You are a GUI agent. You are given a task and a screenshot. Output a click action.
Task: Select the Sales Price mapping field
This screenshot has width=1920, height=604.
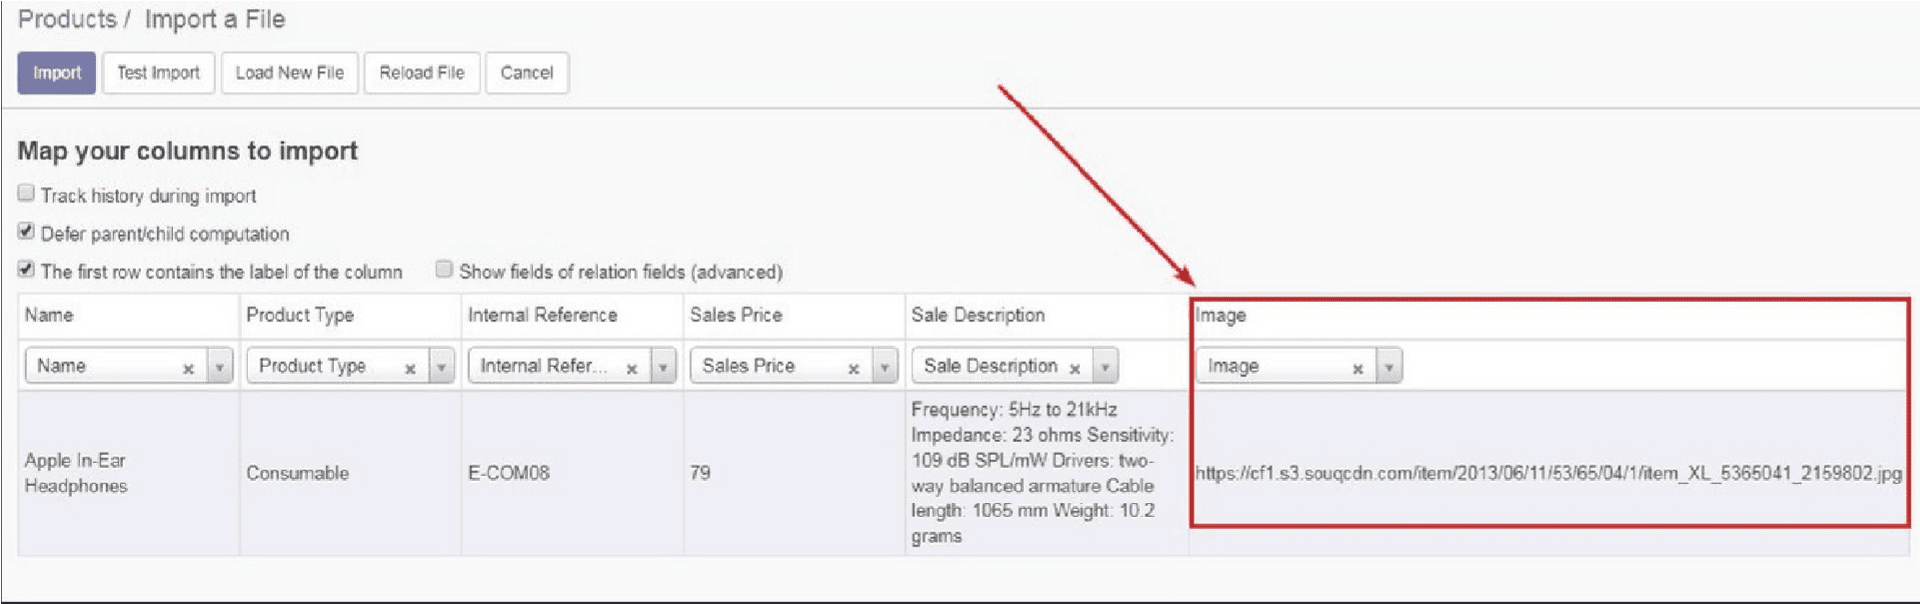[x=794, y=366]
